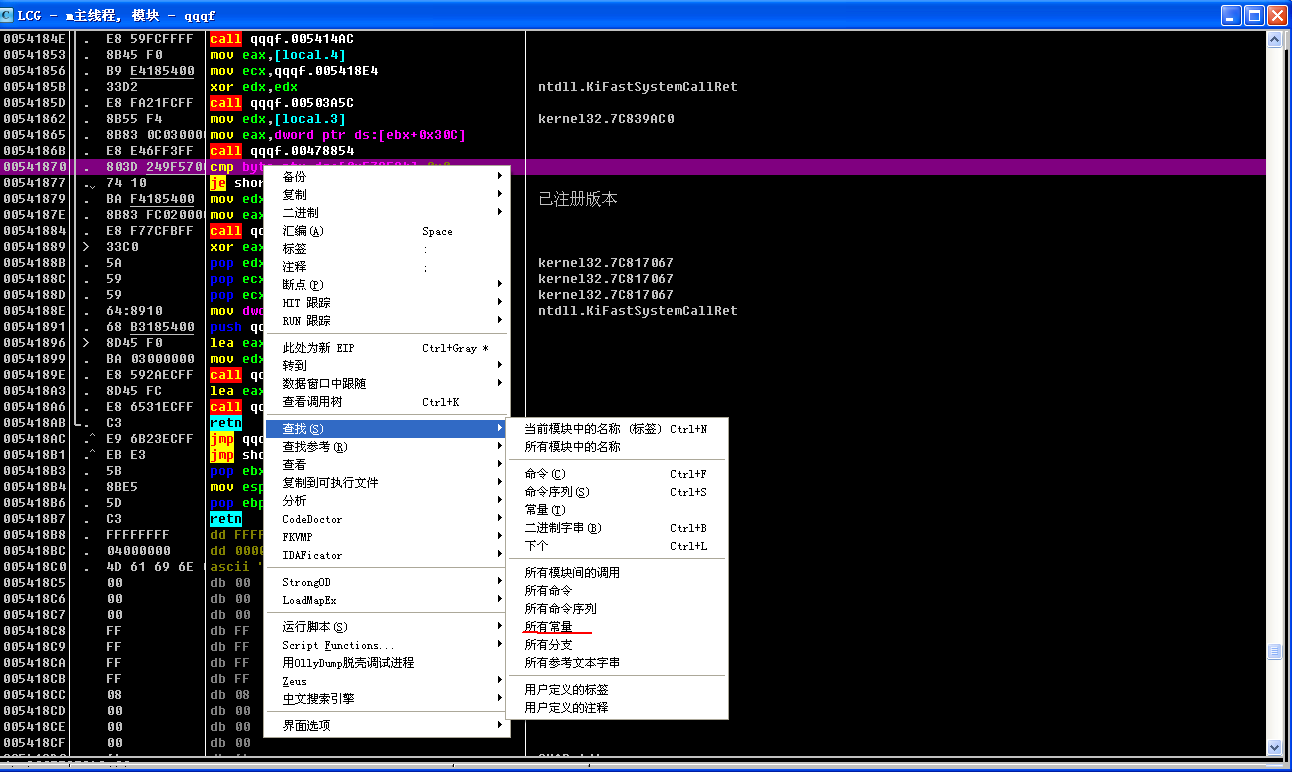
Task: Select 用OllyDump脱壳调试进程
Action: [387, 662]
